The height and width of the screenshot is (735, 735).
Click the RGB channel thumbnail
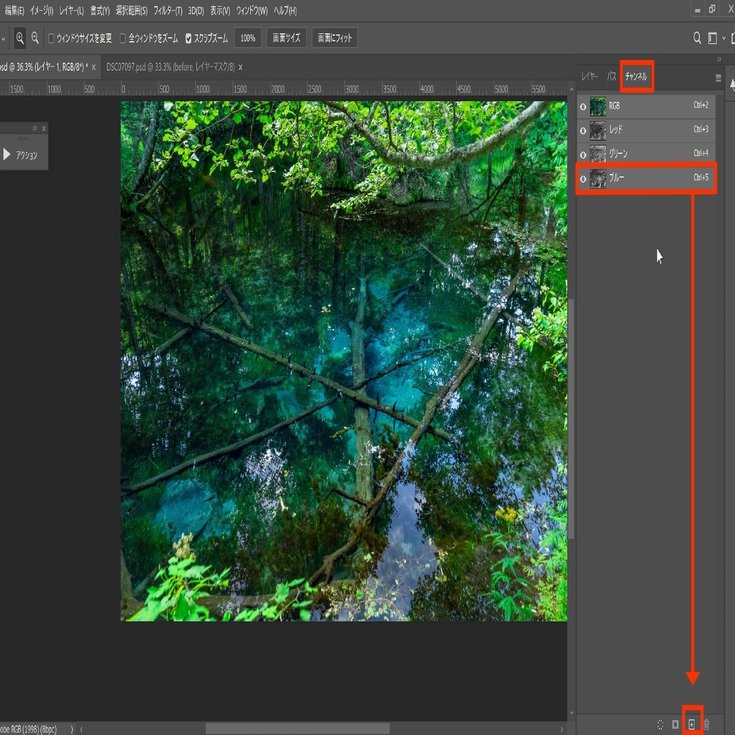point(598,106)
